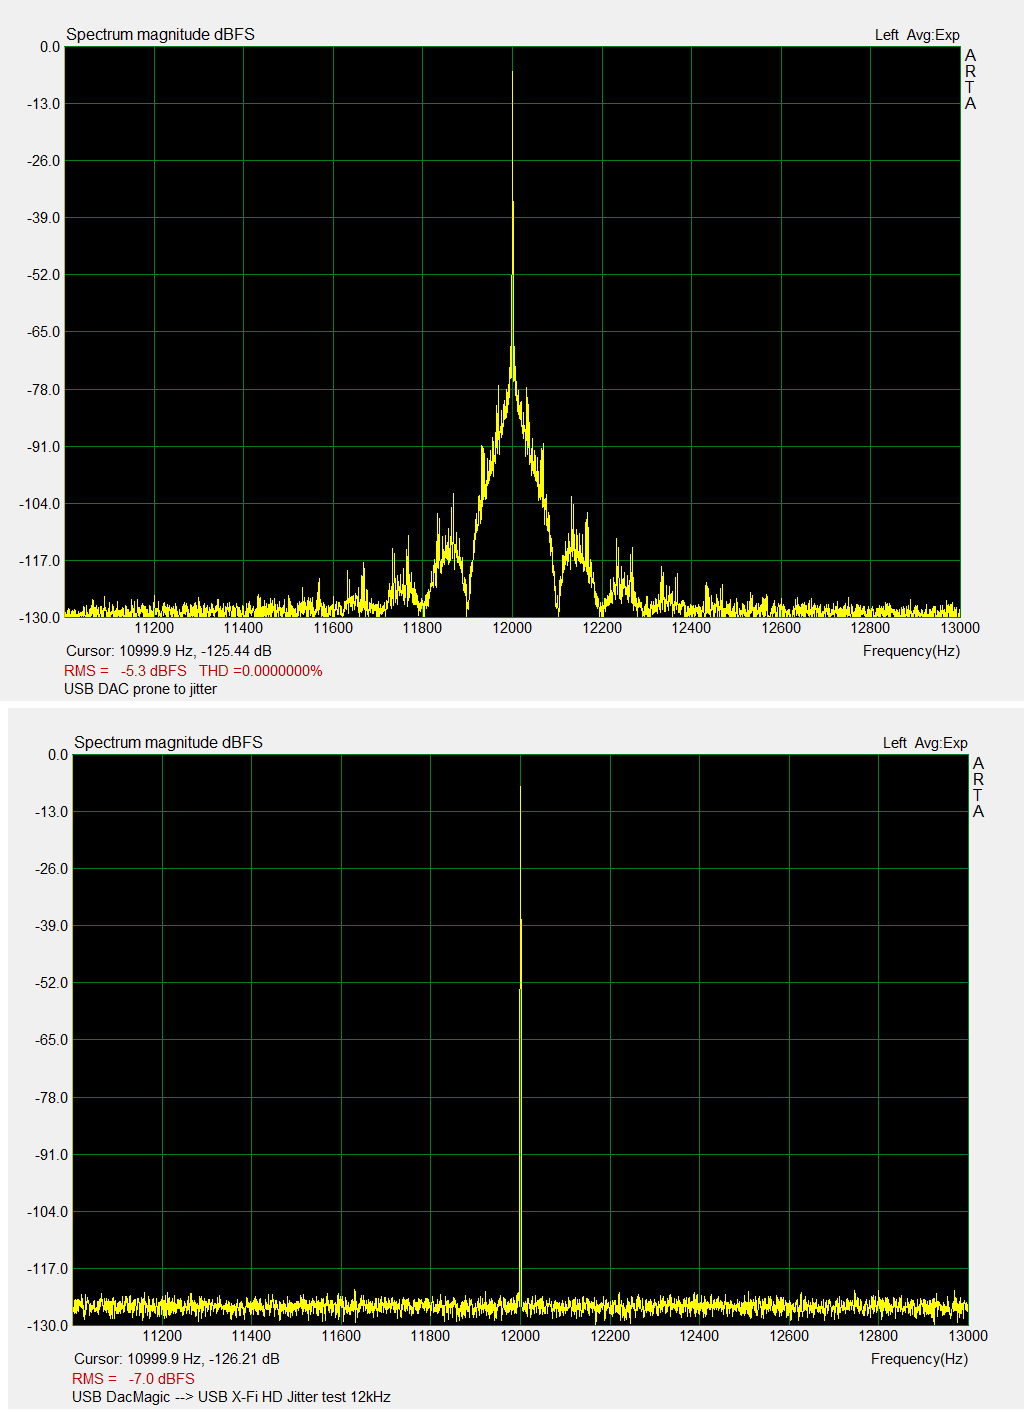1024x1412 pixels.
Task: Click "Left Avg:Exp" label on upper graph
Action: 917,35
